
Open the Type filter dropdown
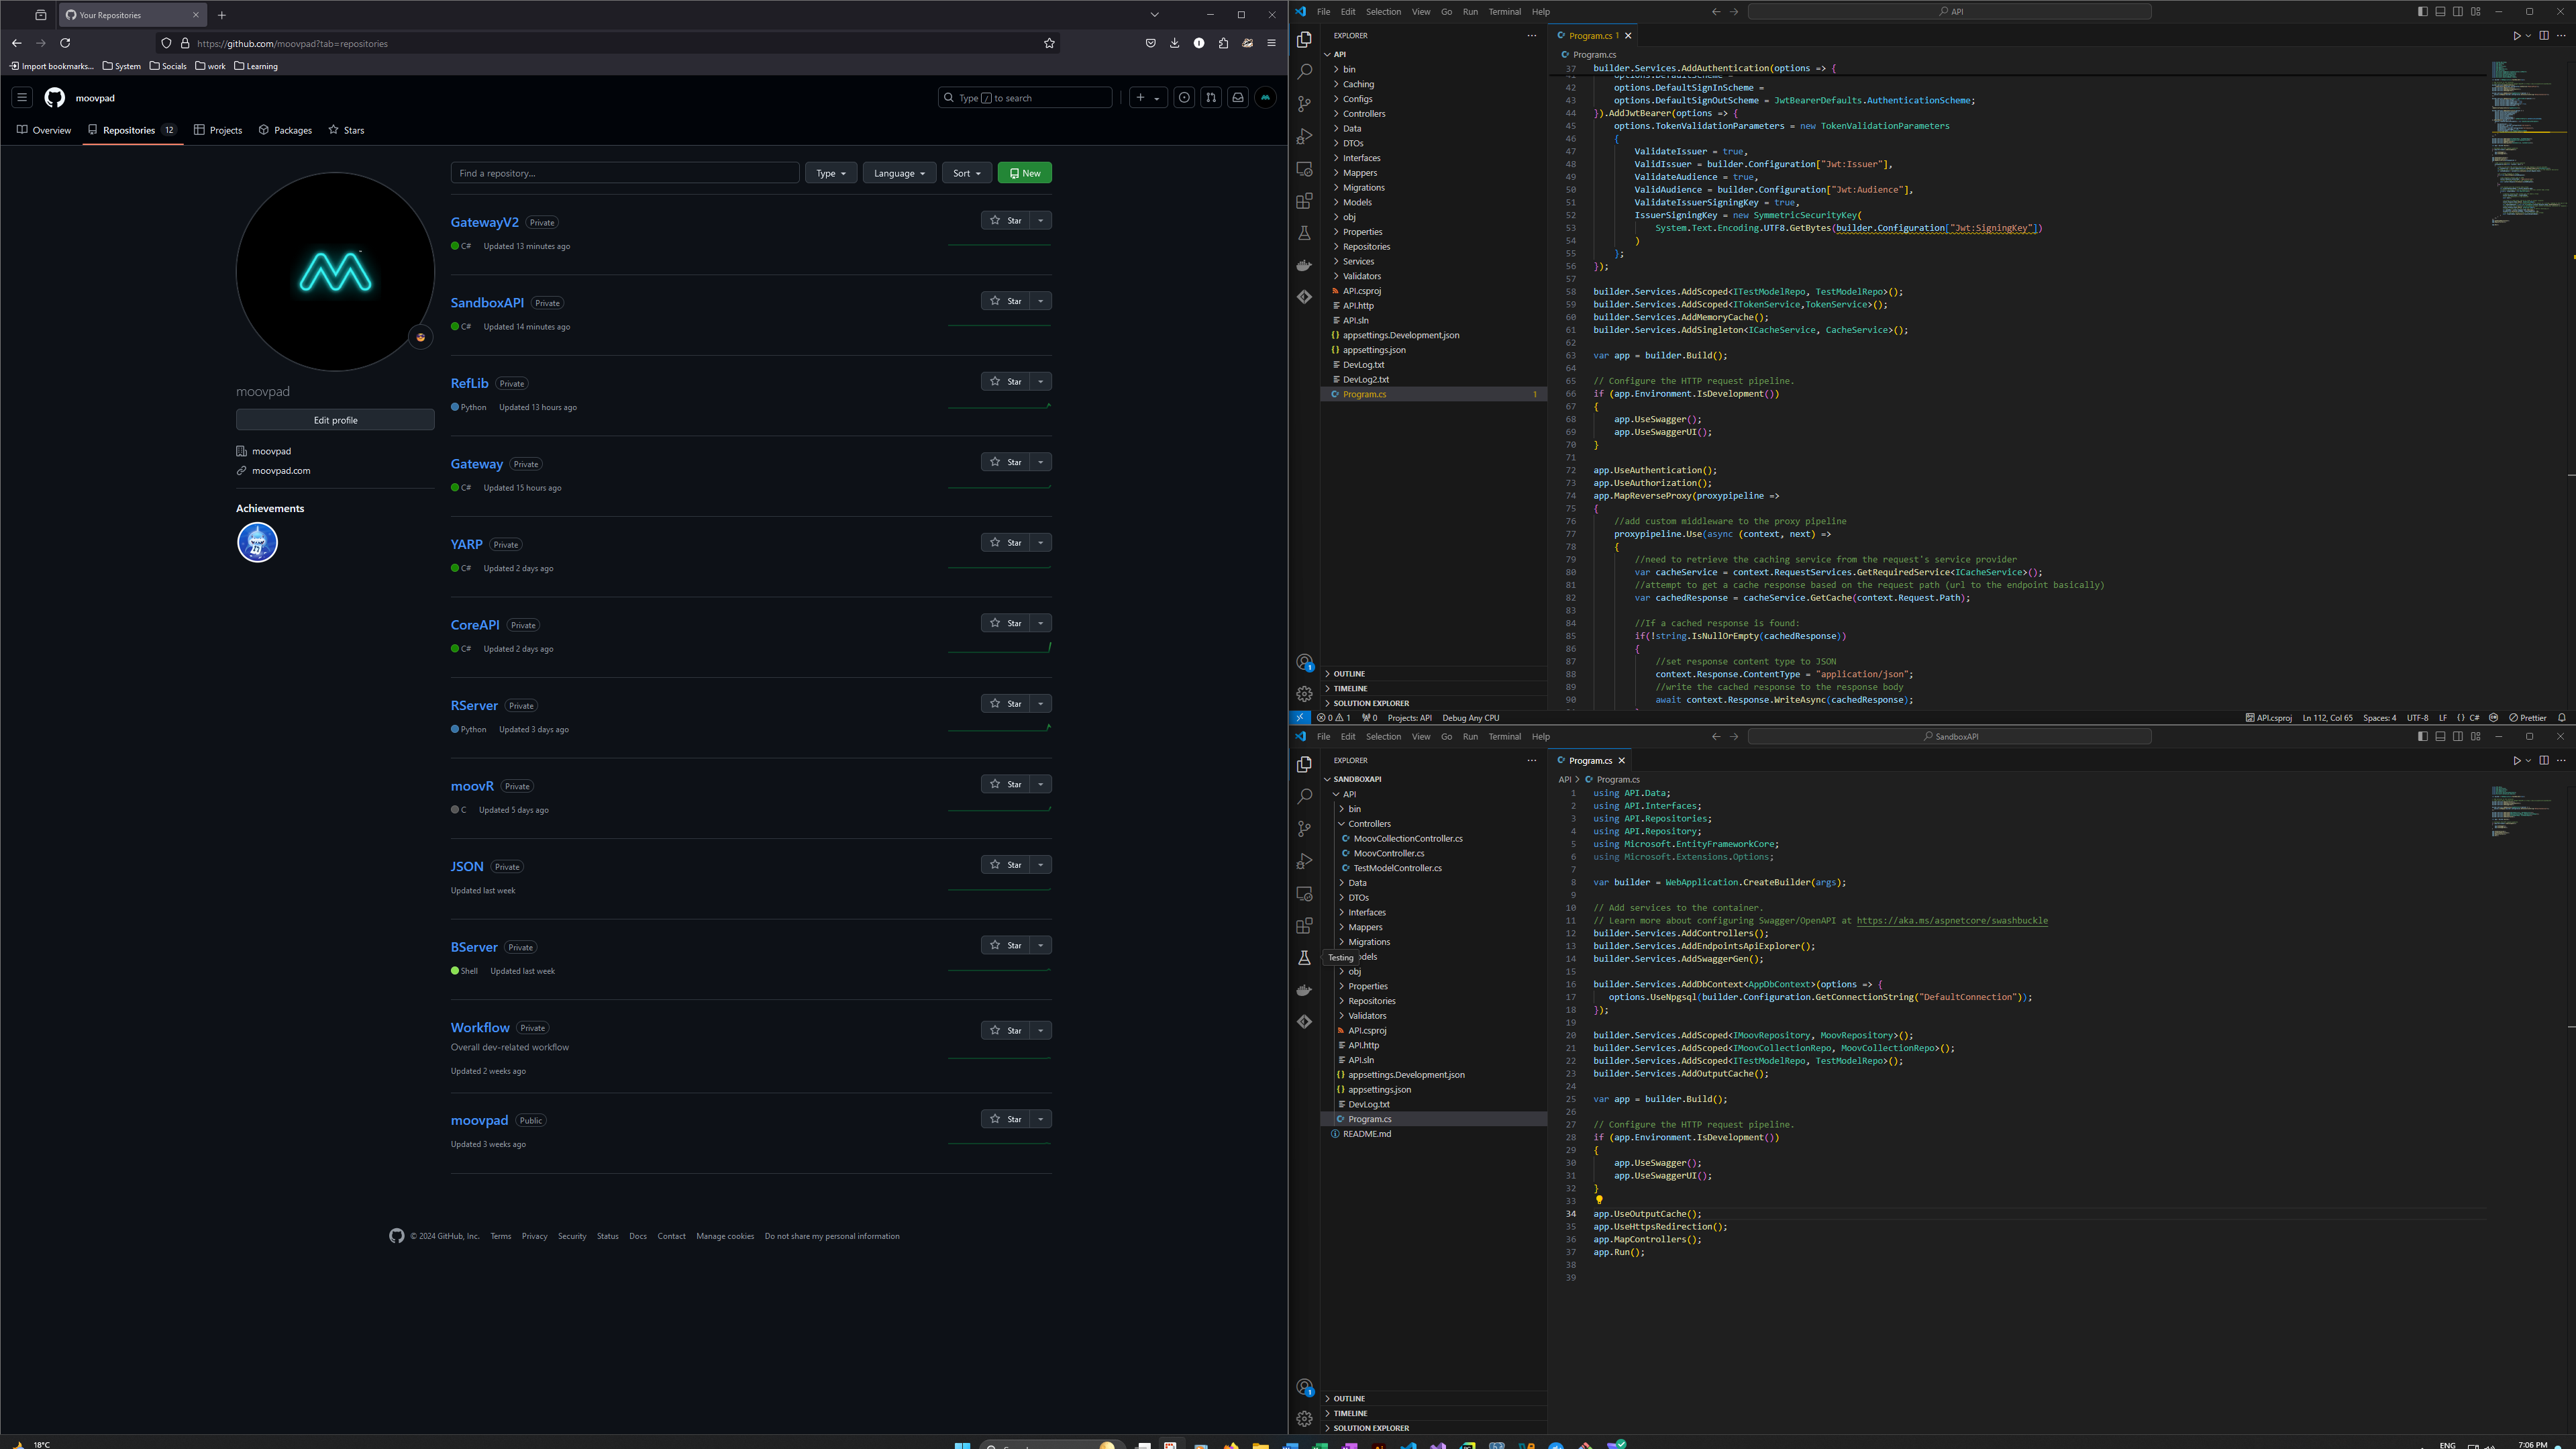(831, 173)
